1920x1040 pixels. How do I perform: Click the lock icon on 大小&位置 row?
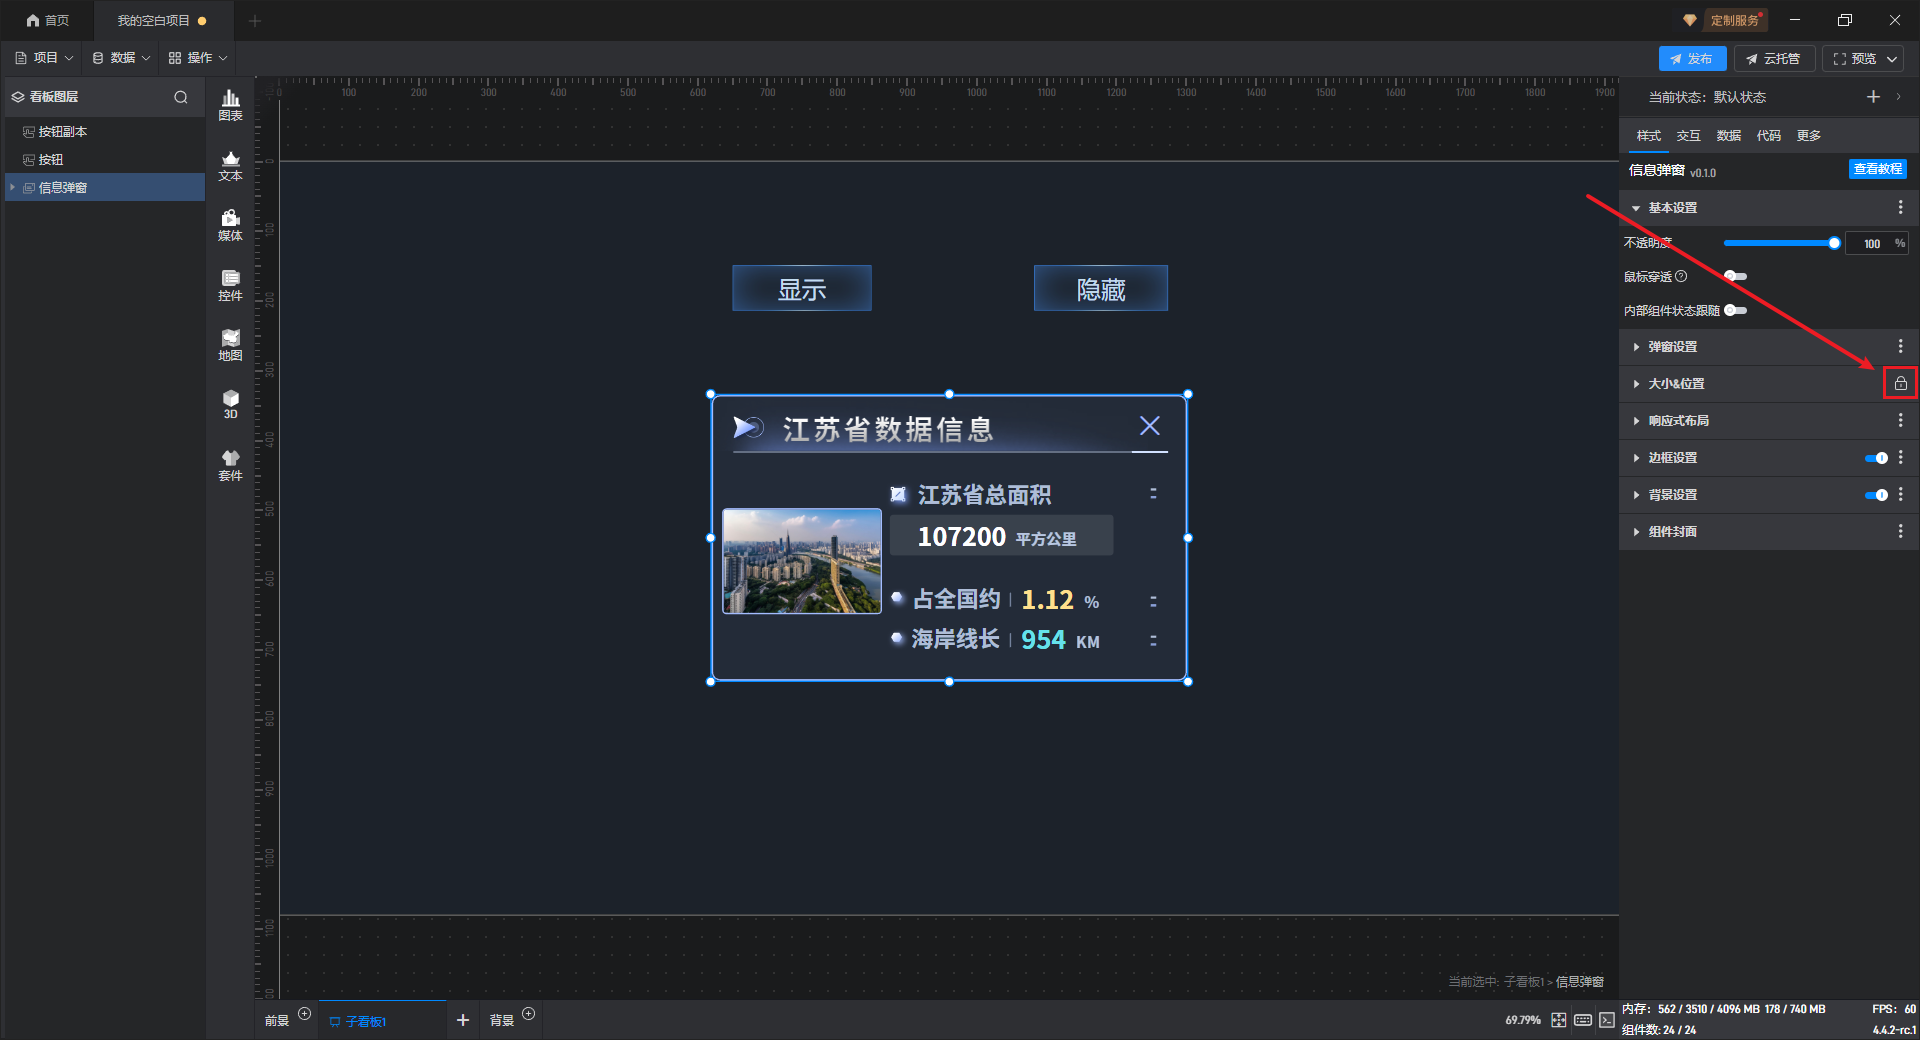click(x=1900, y=383)
